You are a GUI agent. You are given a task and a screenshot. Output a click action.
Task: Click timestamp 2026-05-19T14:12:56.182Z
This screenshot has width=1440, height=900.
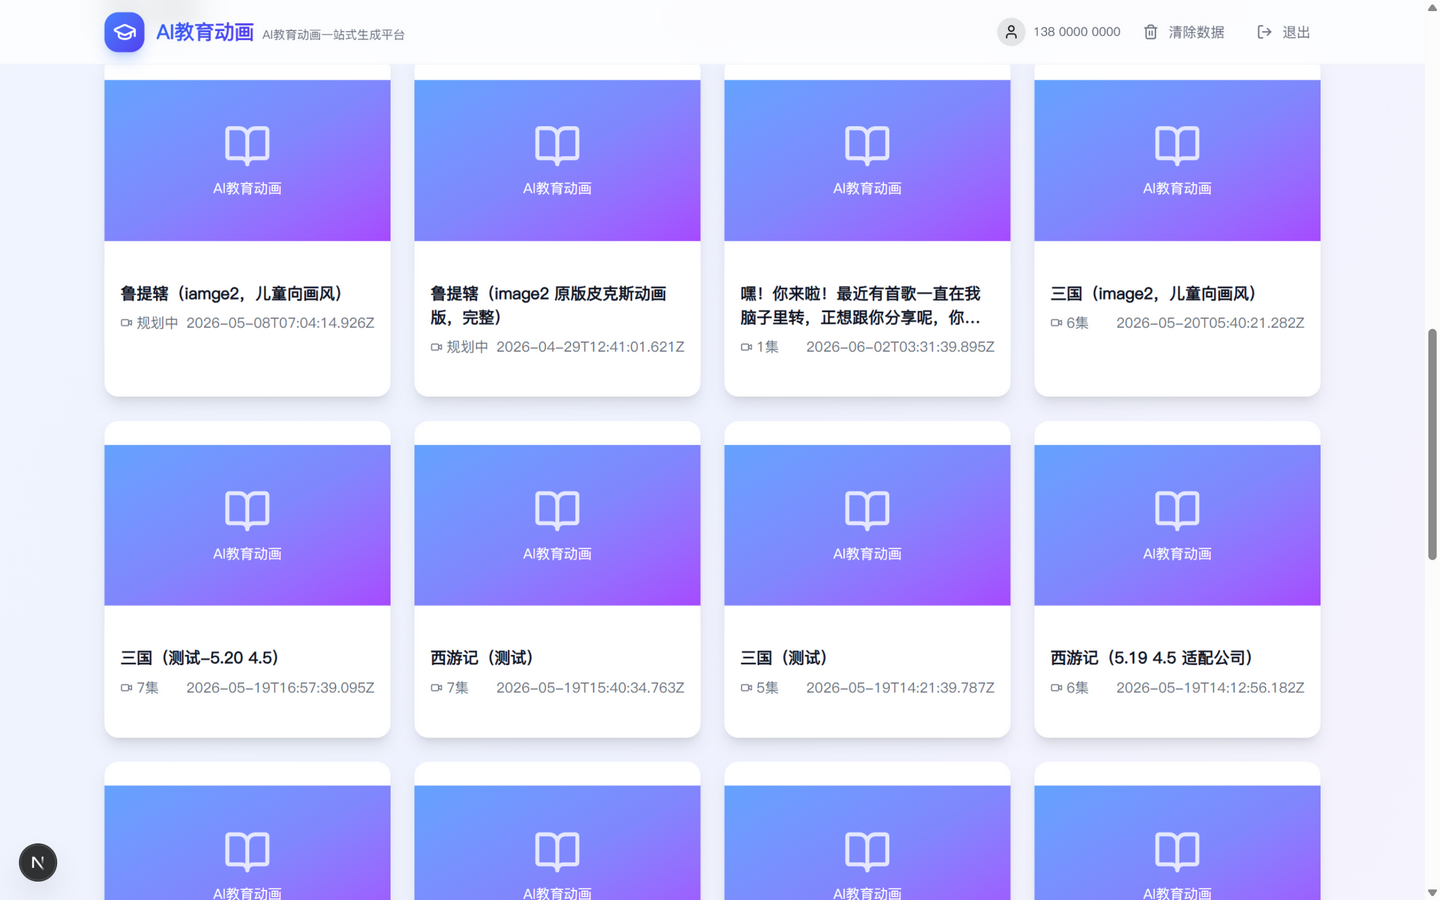[x=1210, y=688]
